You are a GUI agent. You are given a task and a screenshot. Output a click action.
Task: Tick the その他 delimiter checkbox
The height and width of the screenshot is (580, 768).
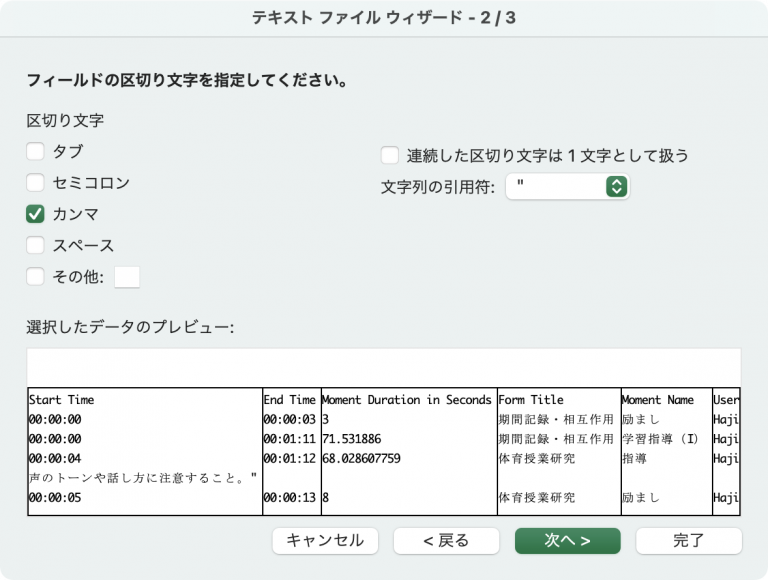click(x=36, y=277)
